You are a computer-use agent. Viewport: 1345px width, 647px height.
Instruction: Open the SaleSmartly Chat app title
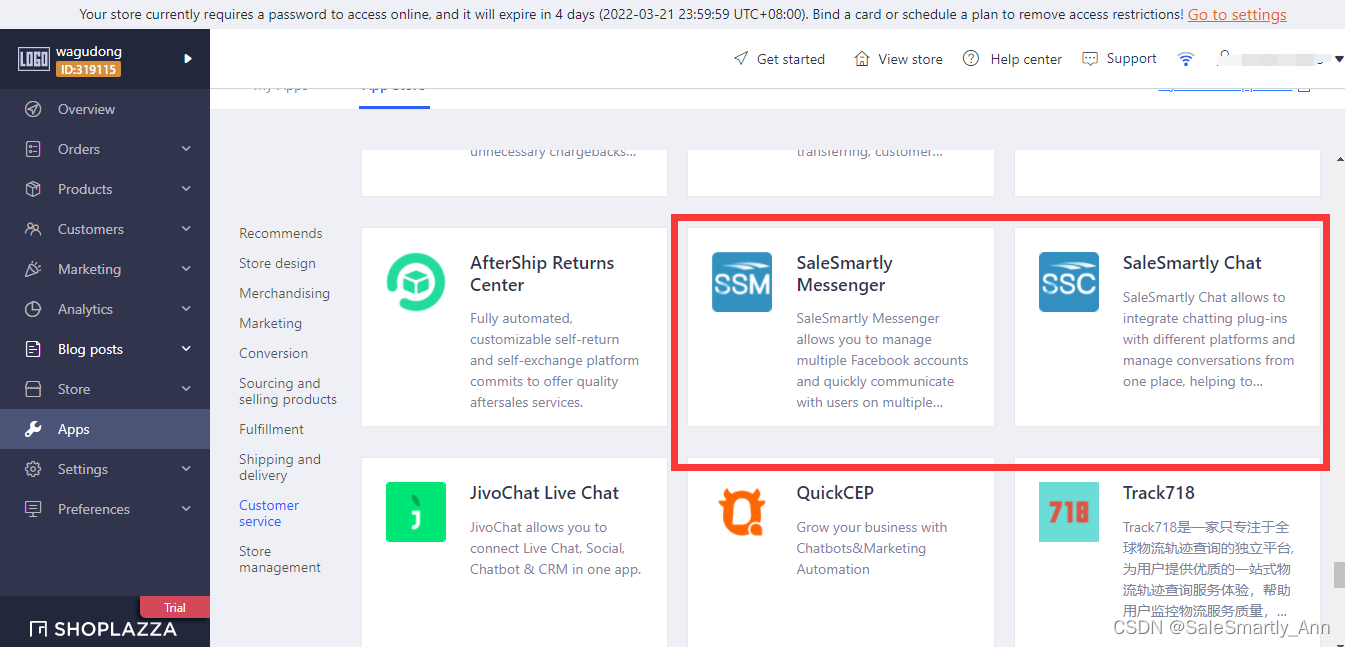1192,263
